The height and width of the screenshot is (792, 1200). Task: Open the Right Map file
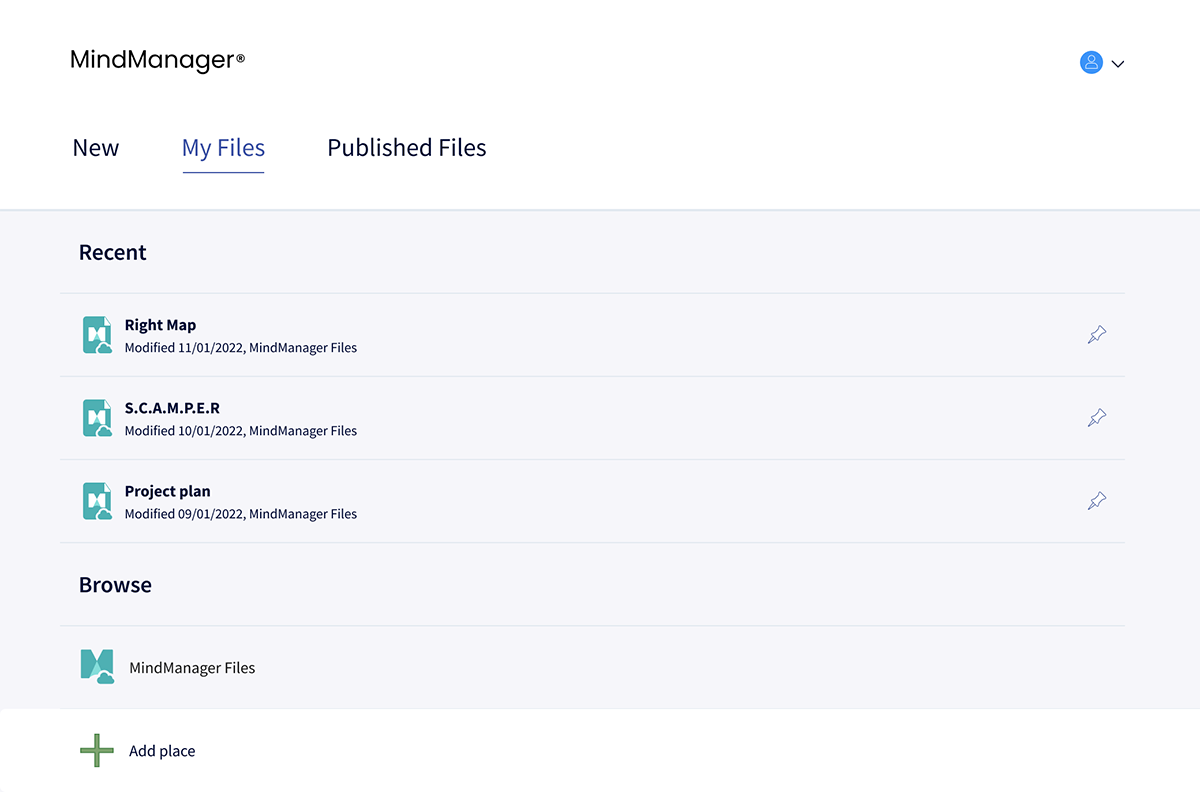click(592, 335)
